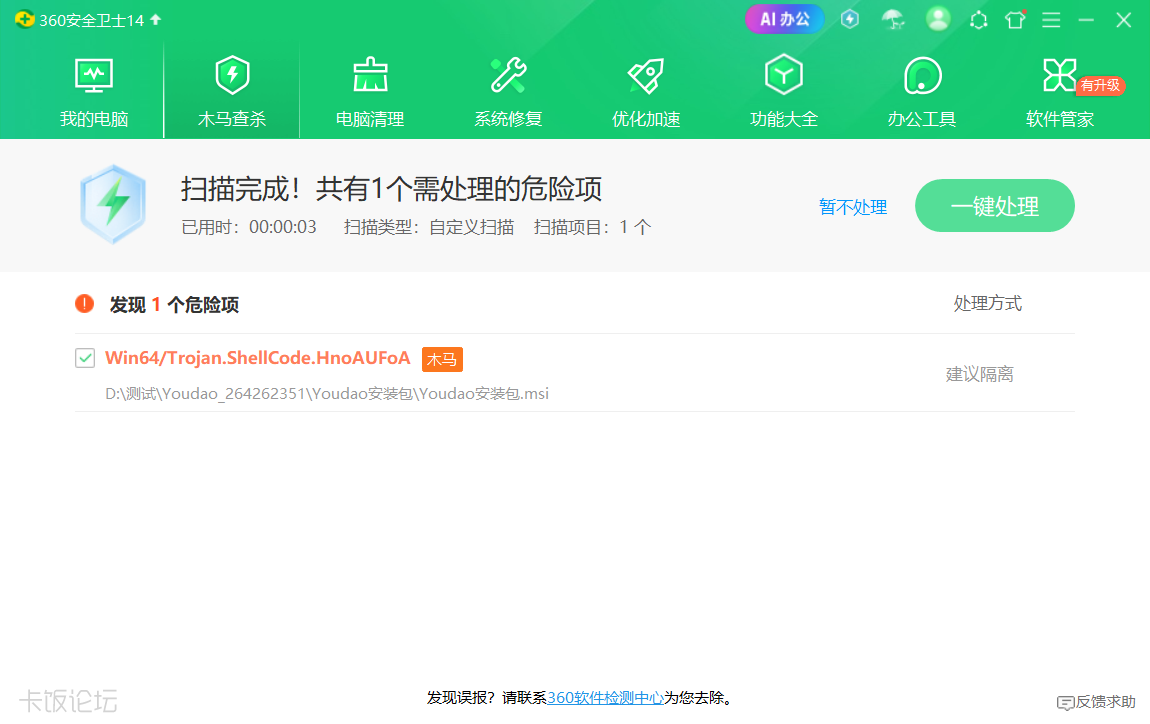Viewport: 1150px width, 724px height.
Task: Click the blue lightning shield scan icon
Action: [112, 204]
